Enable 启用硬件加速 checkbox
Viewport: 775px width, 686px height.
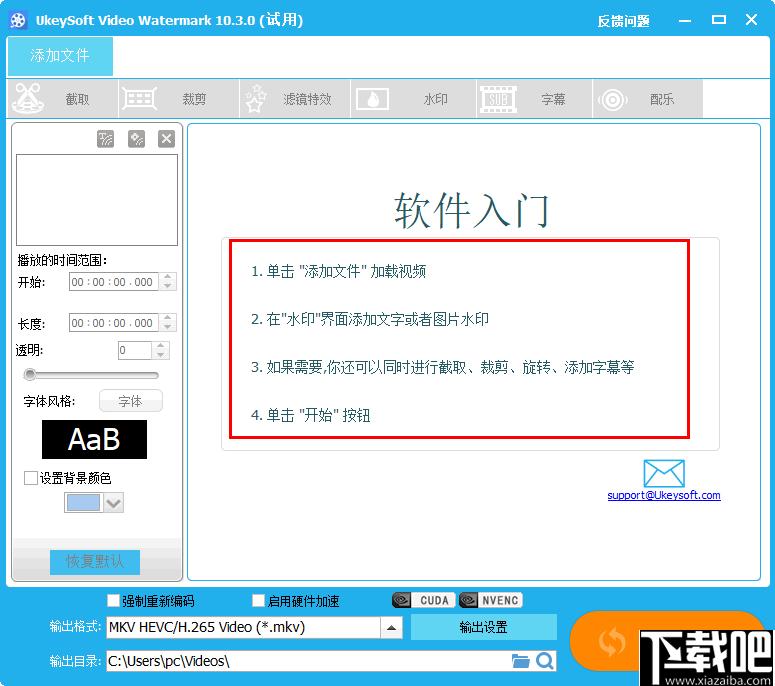pos(258,600)
